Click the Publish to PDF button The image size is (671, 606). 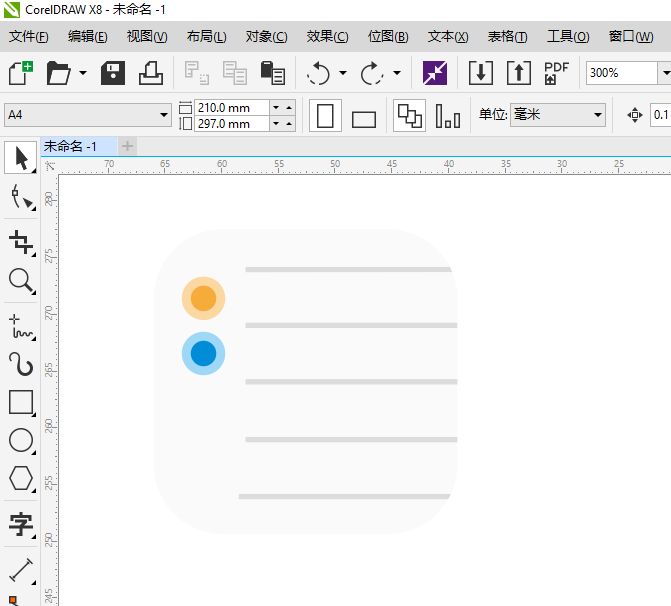point(556,73)
